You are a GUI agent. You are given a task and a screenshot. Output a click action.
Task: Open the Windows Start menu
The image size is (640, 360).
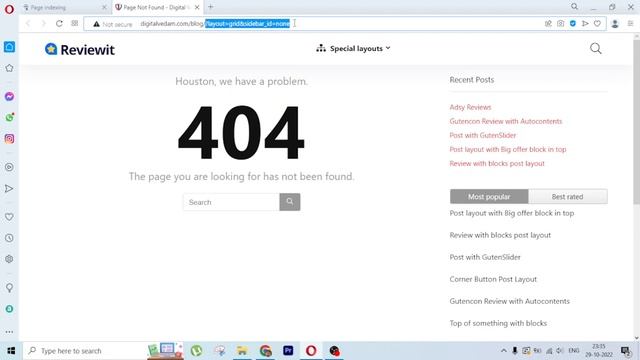11,351
